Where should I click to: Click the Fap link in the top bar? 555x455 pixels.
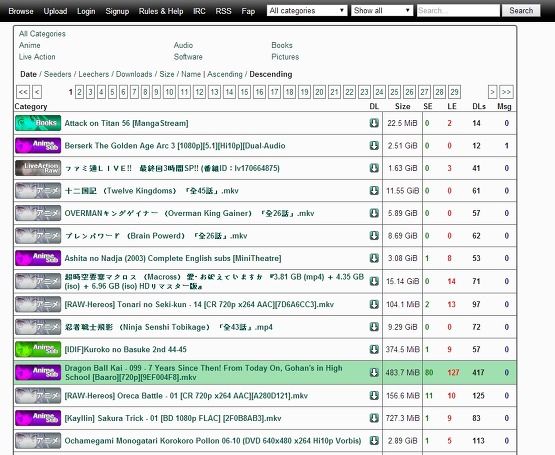pyautogui.click(x=248, y=11)
